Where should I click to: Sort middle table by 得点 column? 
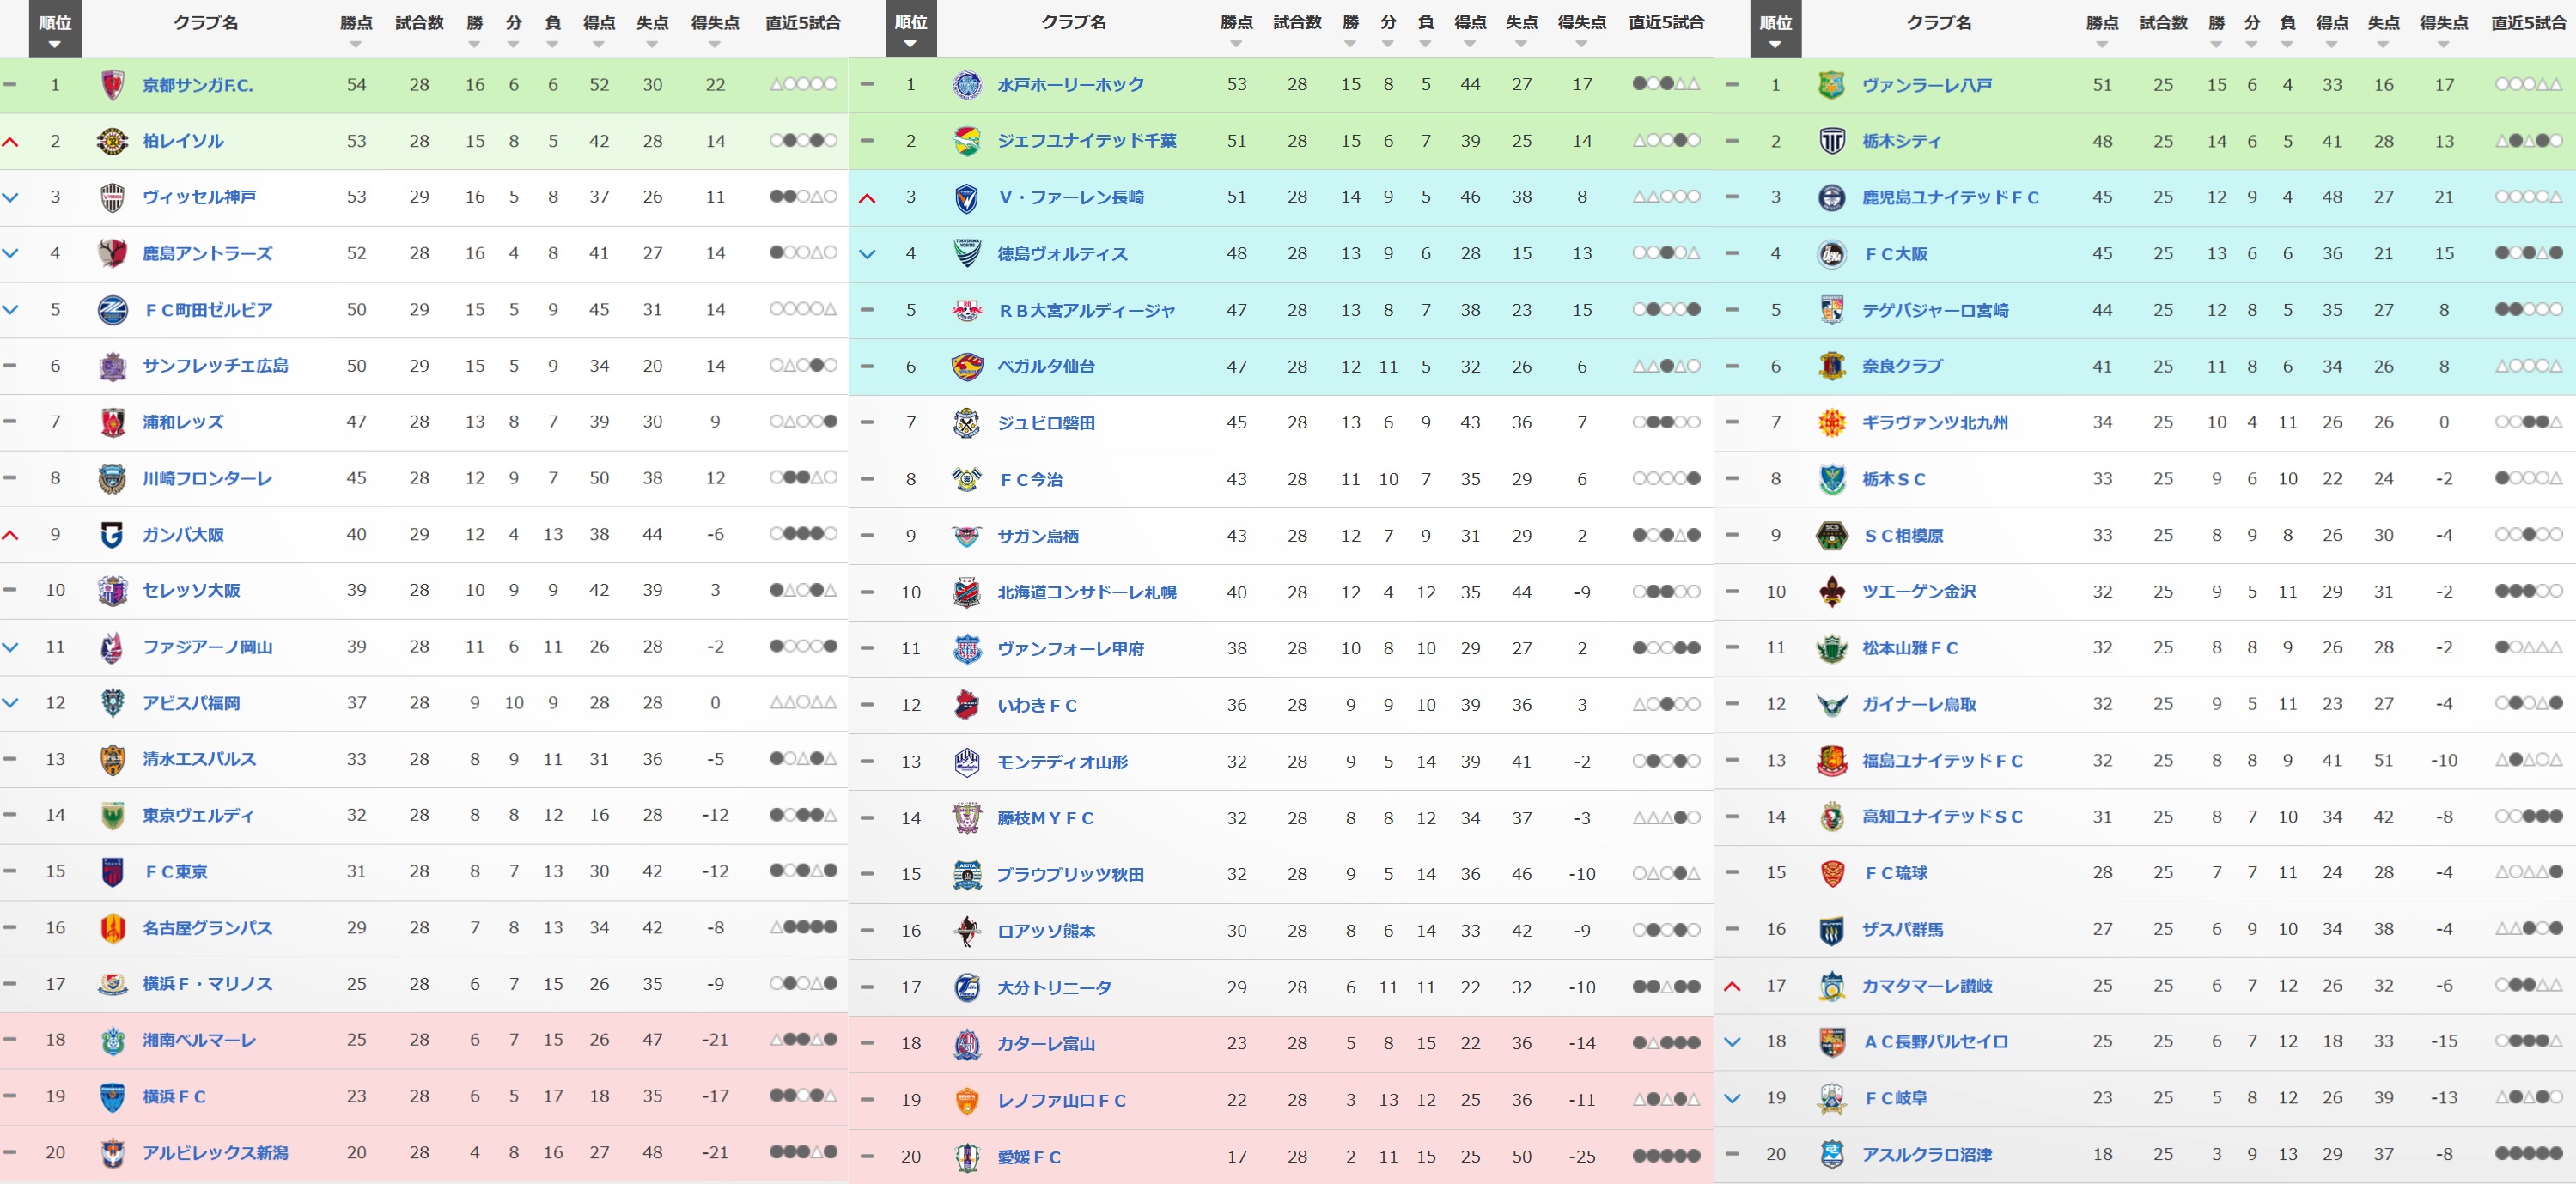coord(1470,28)
